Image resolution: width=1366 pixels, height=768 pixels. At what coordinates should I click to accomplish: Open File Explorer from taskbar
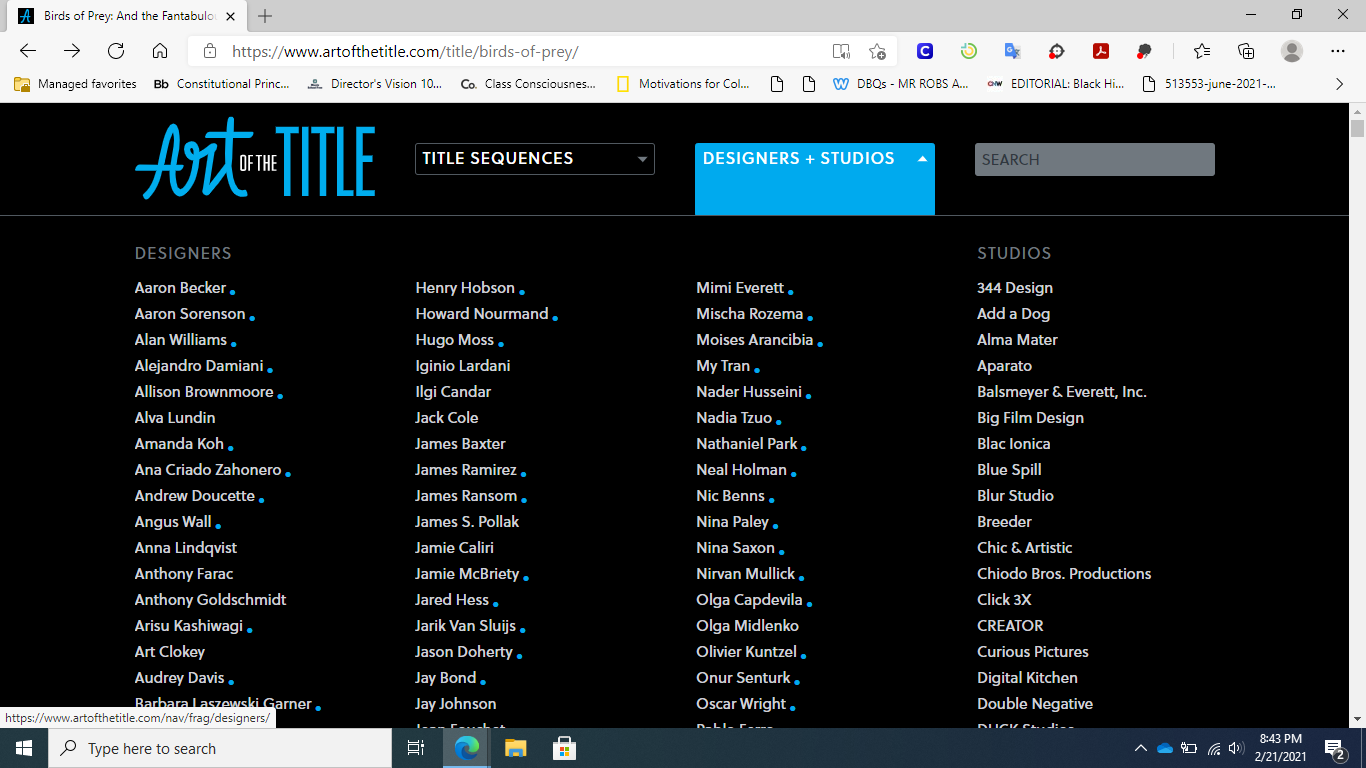515,748
